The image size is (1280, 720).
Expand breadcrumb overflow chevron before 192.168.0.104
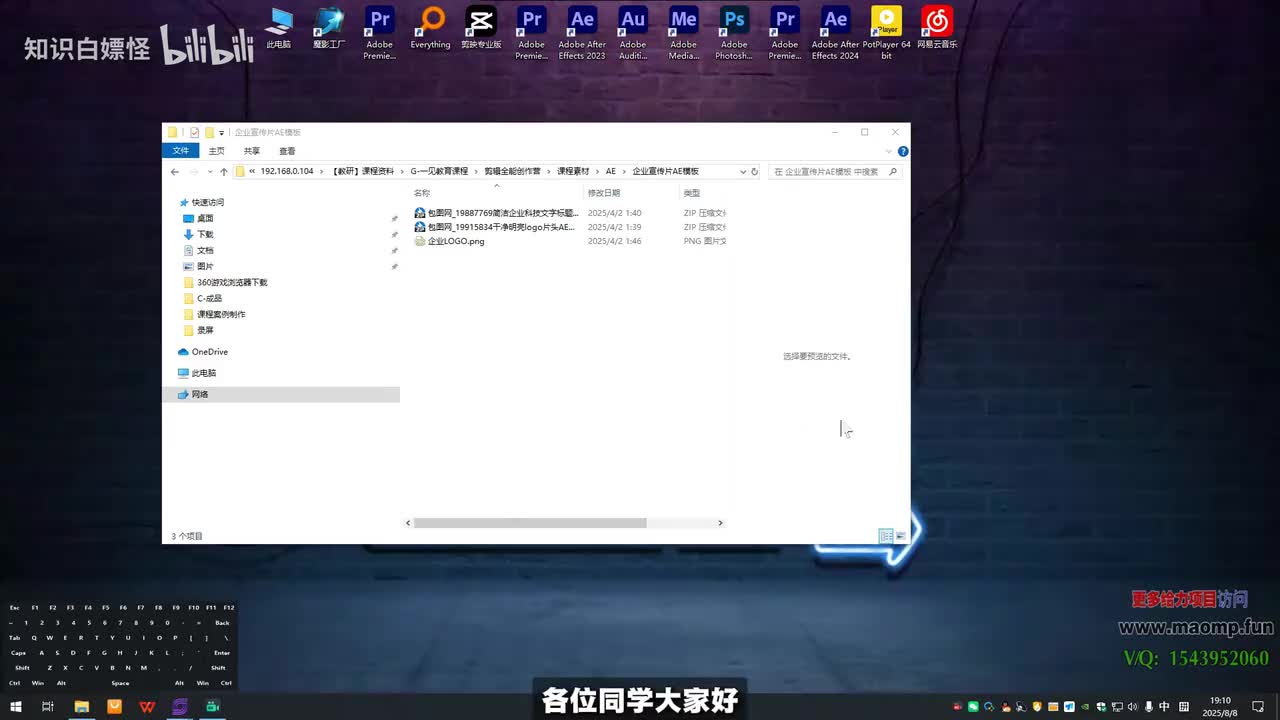(x=252, y=171)
